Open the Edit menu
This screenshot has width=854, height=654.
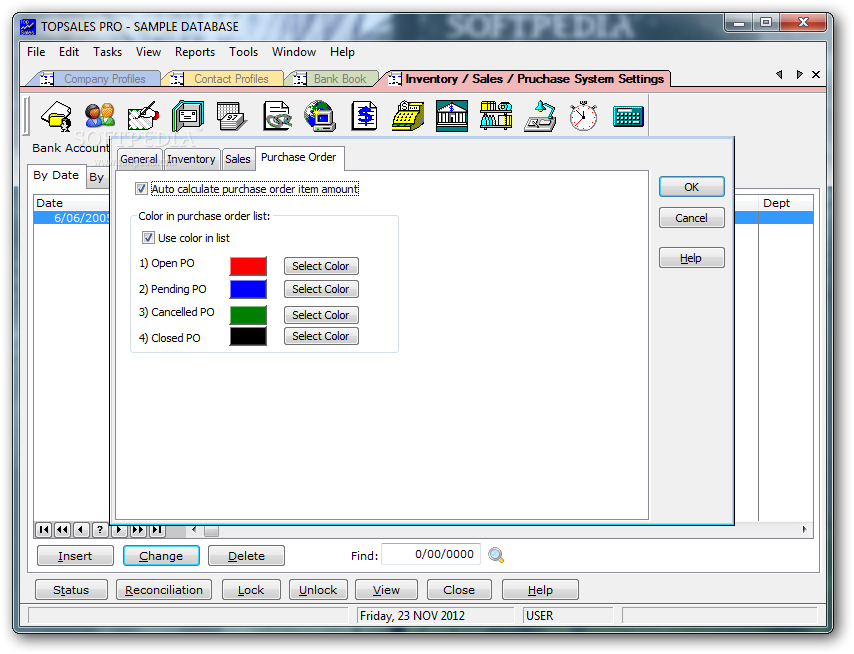[x=69, y=52]
